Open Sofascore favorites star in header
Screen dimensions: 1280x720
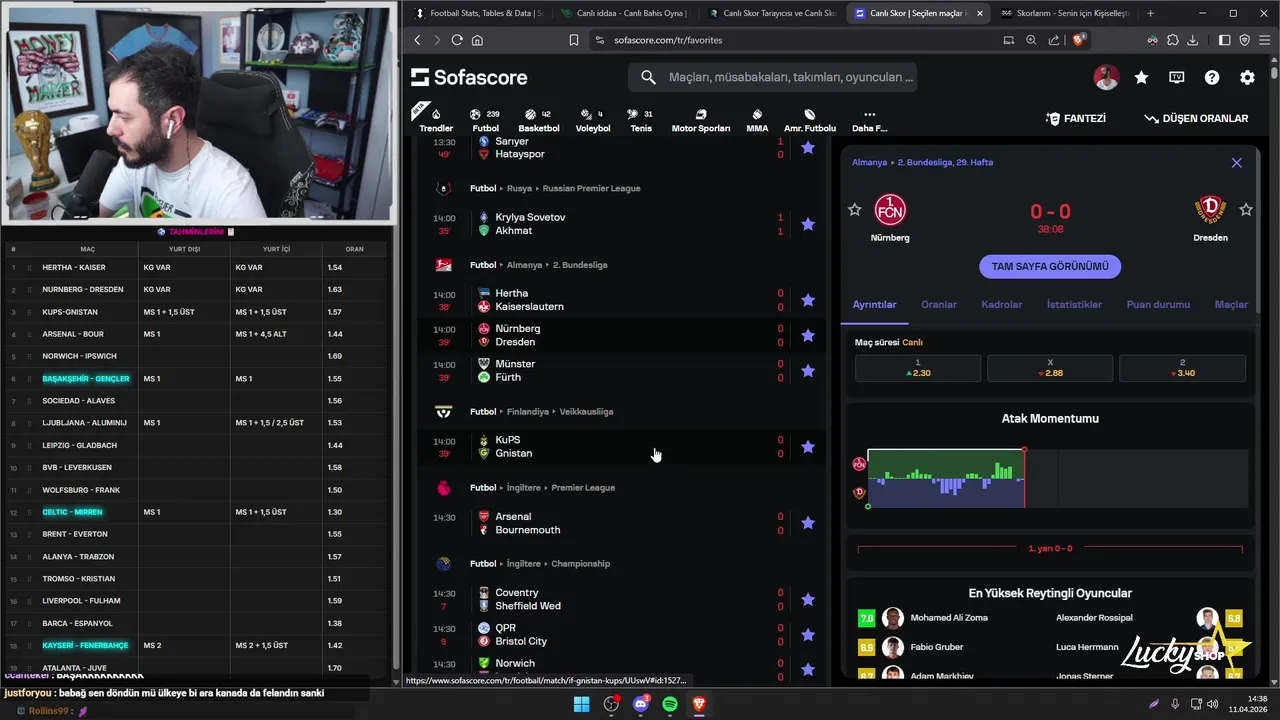(x=1141, y=78)
